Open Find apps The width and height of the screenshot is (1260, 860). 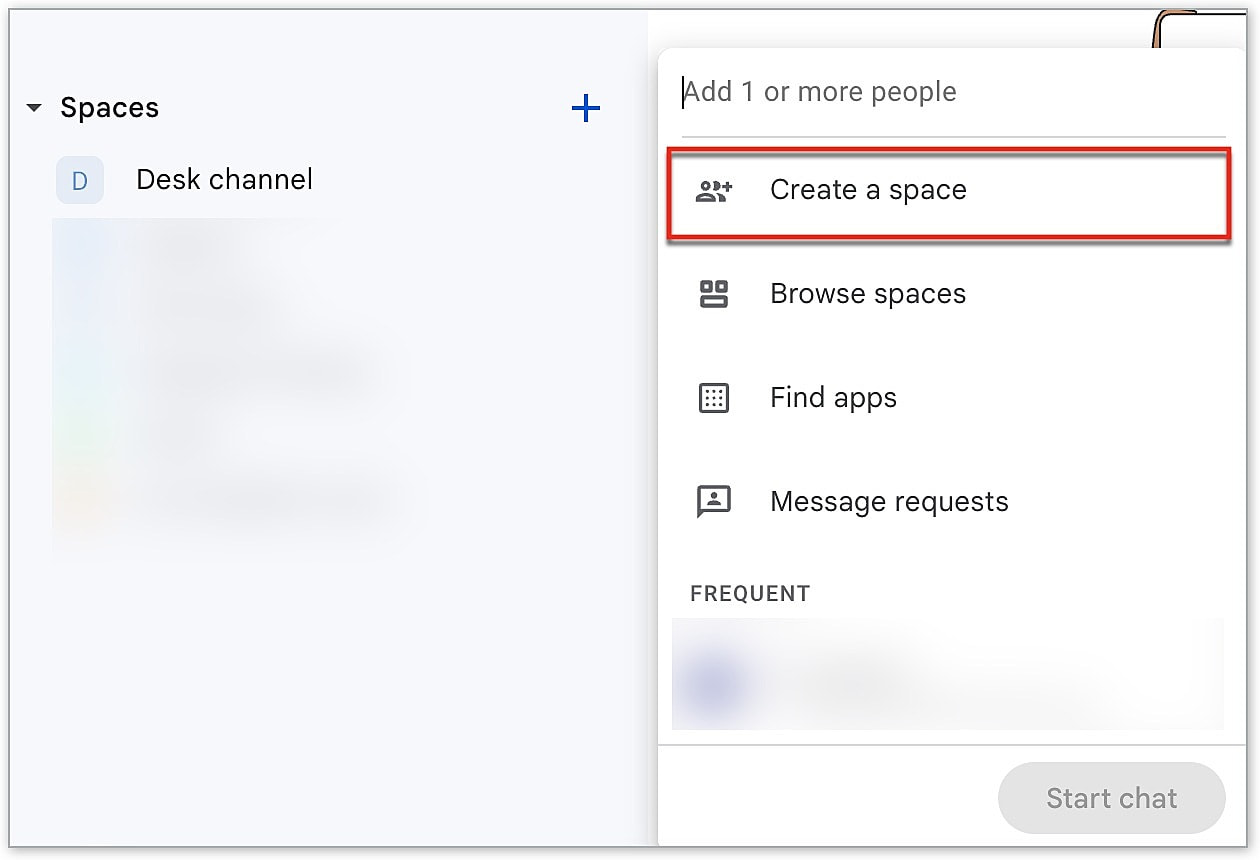click(x=833, y=398)
